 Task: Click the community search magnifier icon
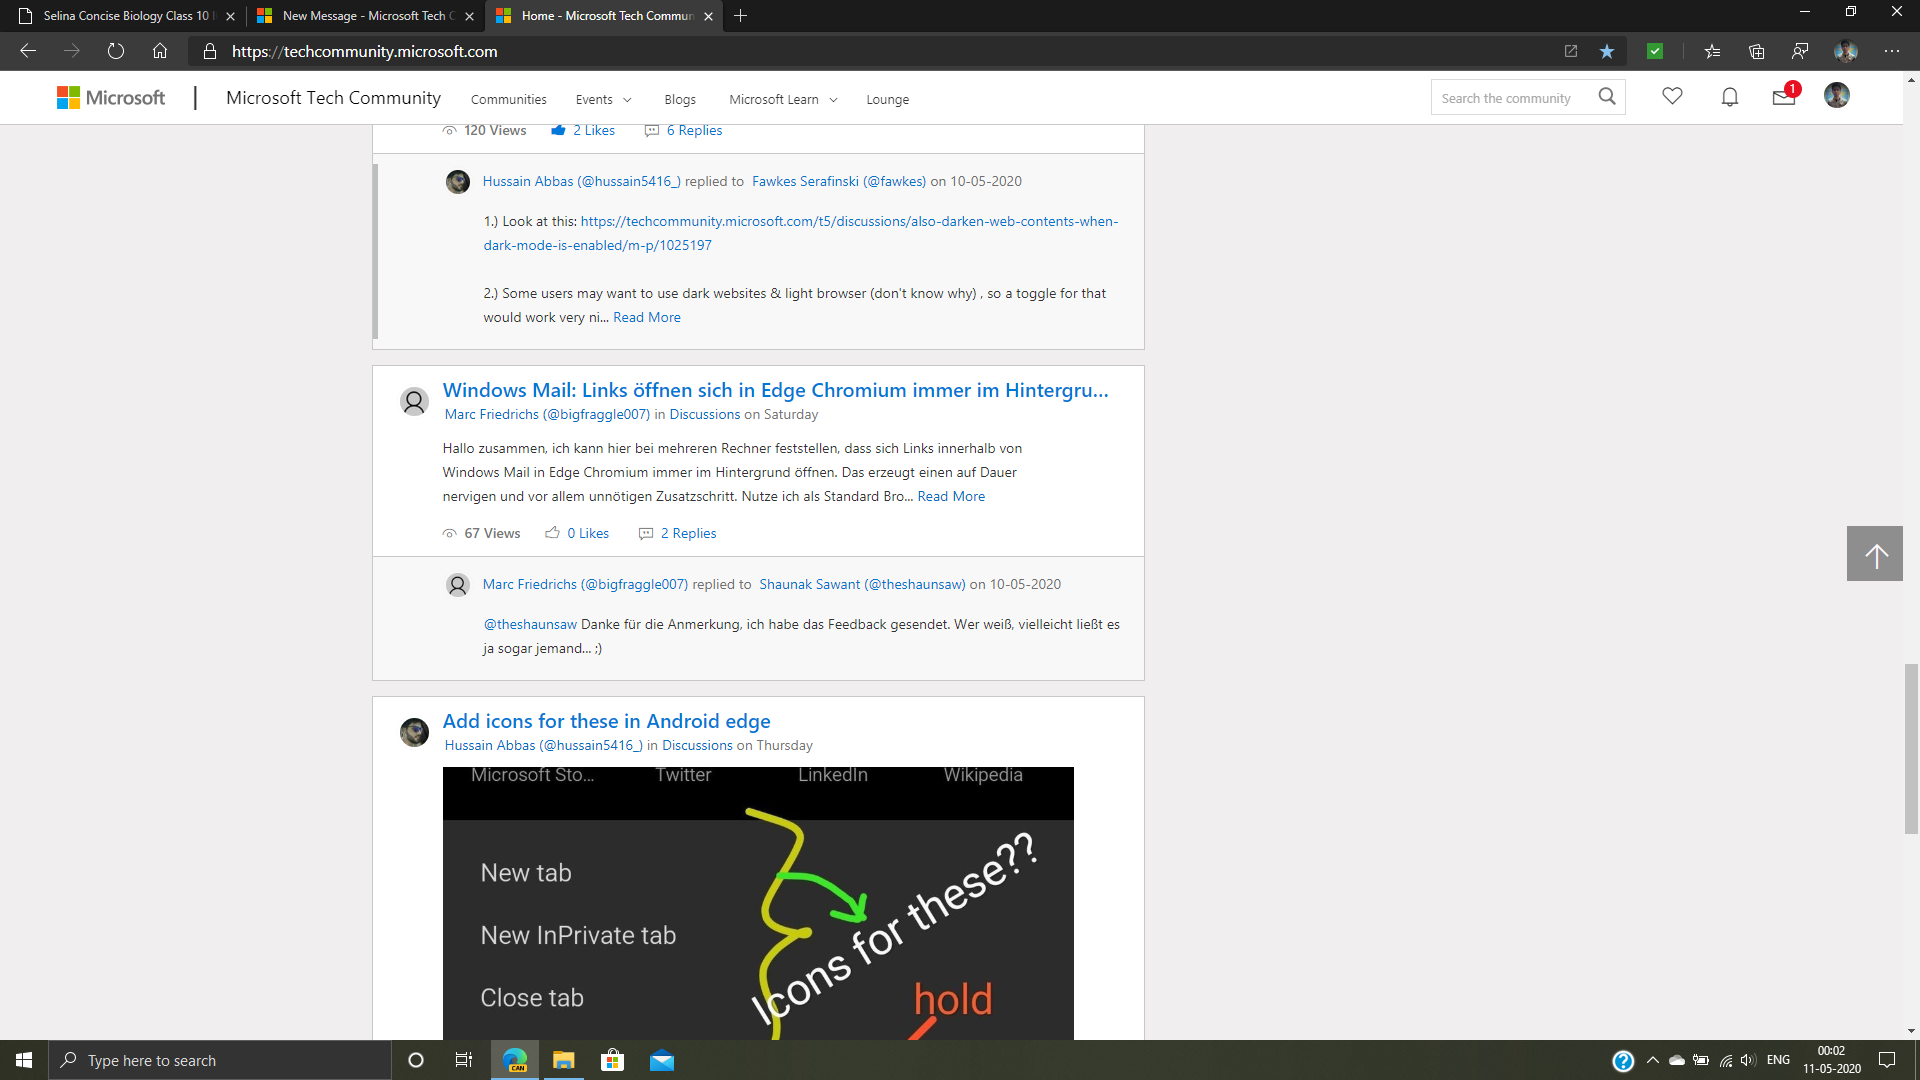coord(1607,96)
